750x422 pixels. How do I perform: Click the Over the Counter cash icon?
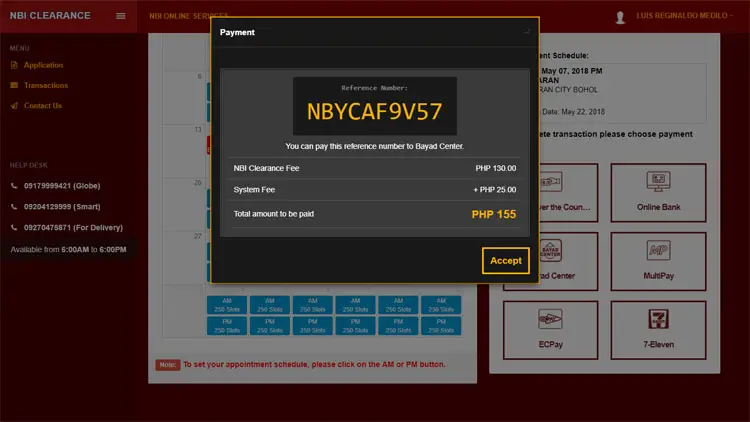[551, 181]
